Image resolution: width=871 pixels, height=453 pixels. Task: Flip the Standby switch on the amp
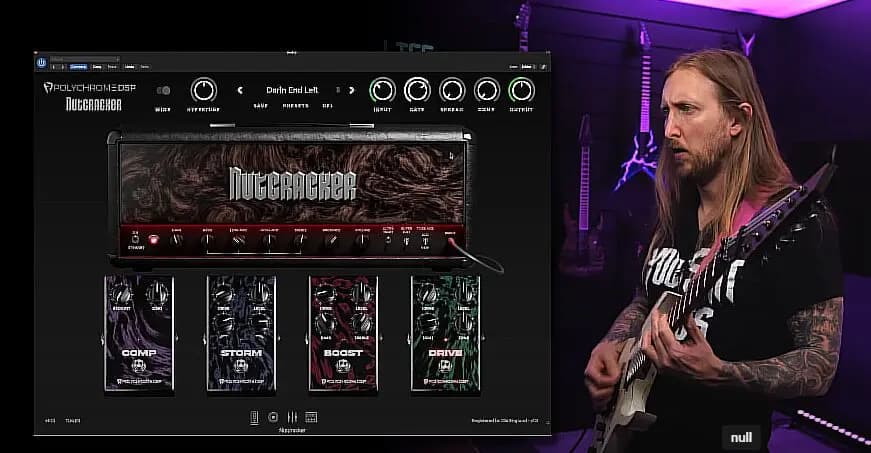point(136,239)
